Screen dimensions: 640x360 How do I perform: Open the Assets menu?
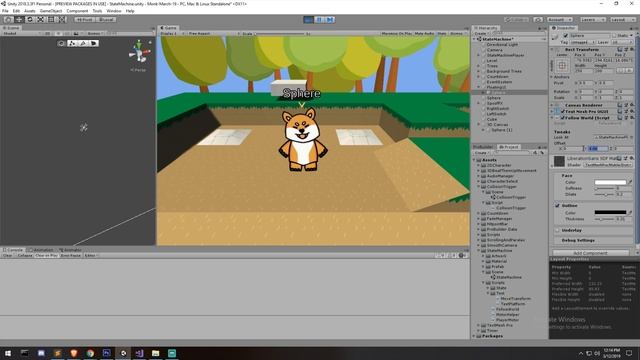click(30, 11)
